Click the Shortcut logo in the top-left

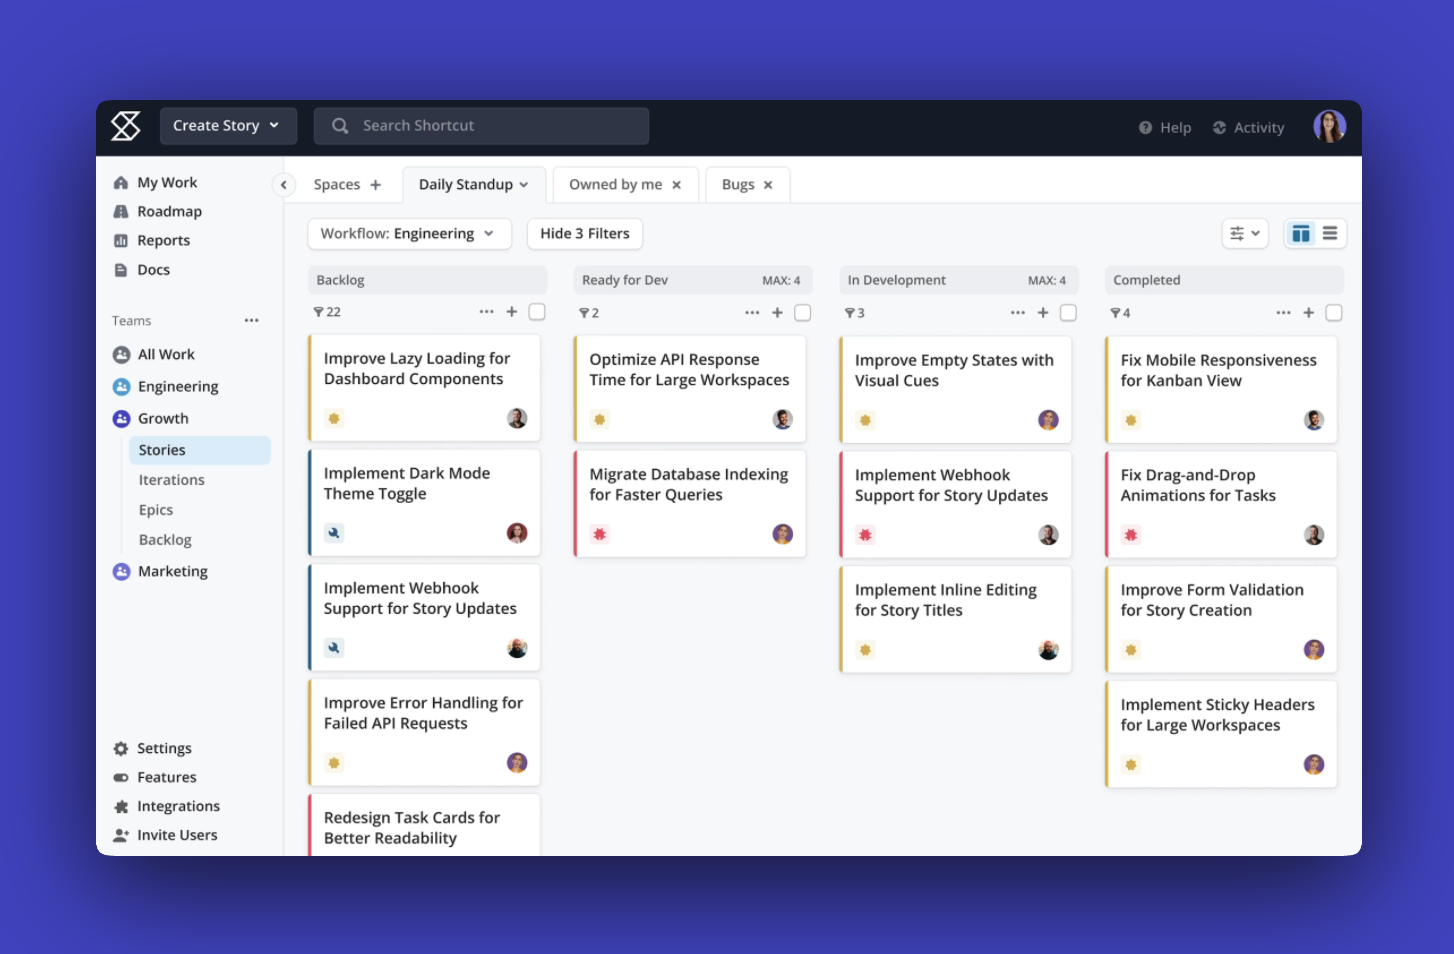pyautogui.click(x=125, y=127)
